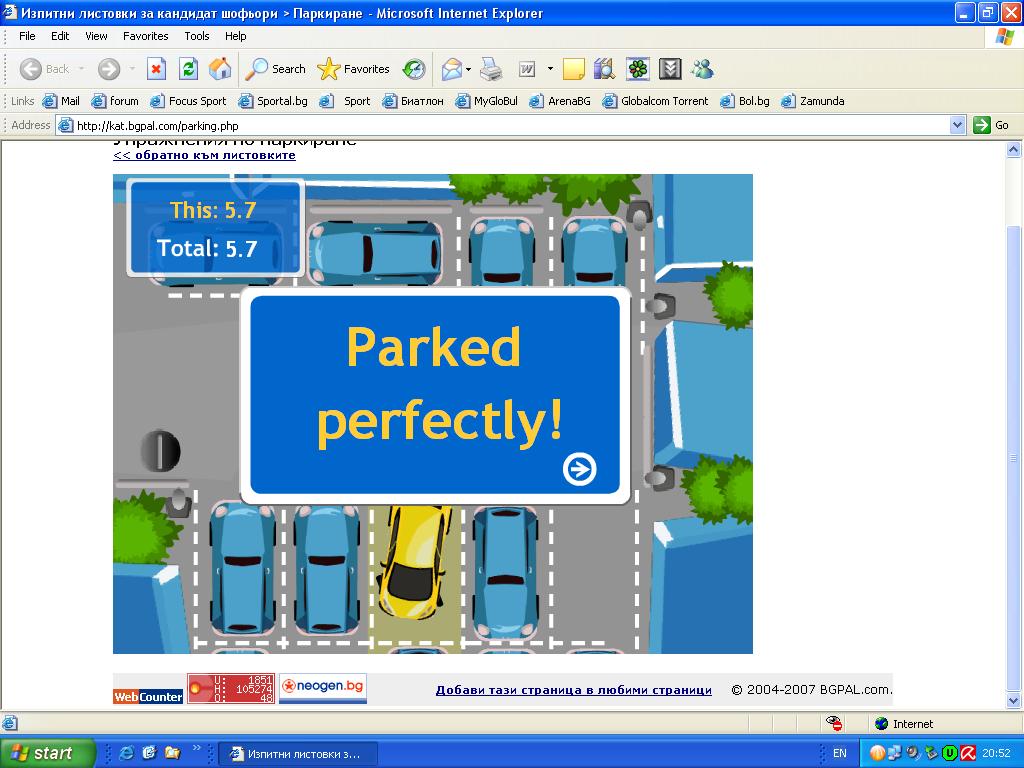1024x768 pixels.
Task: Open the Windows Messenger icon
Action: (702, 69)
